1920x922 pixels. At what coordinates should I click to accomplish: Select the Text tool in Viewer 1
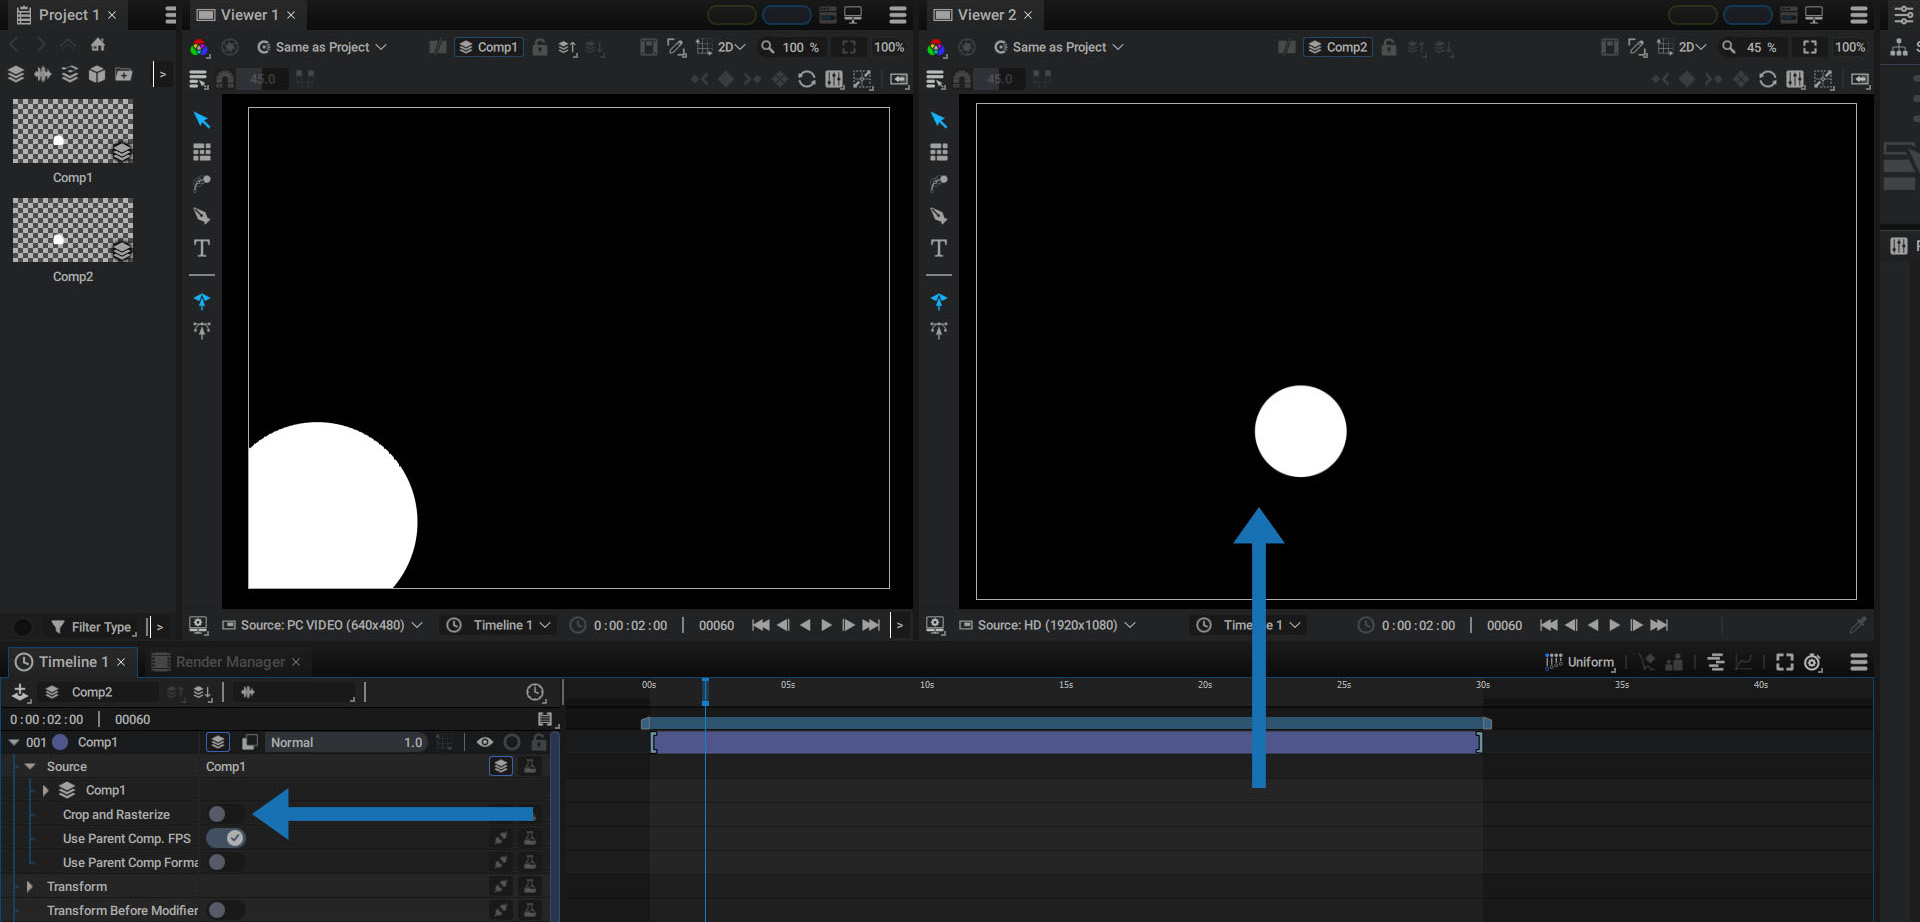coord(202,248)
